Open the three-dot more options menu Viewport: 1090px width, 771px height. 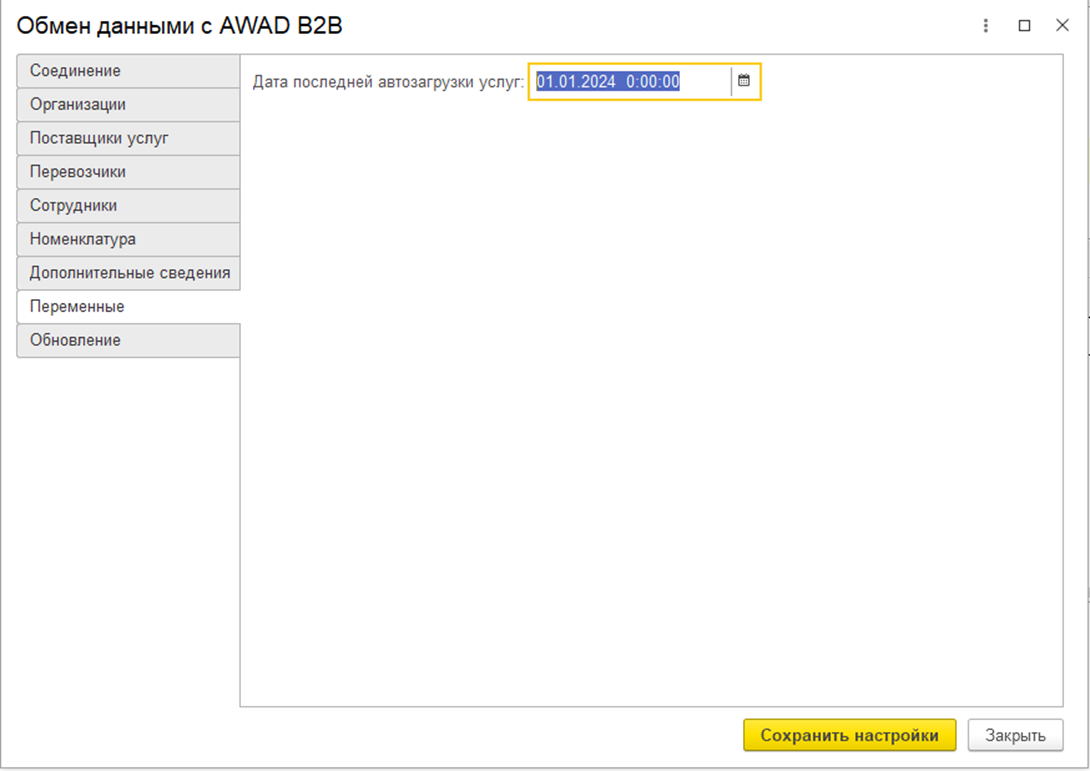[986, 26]
